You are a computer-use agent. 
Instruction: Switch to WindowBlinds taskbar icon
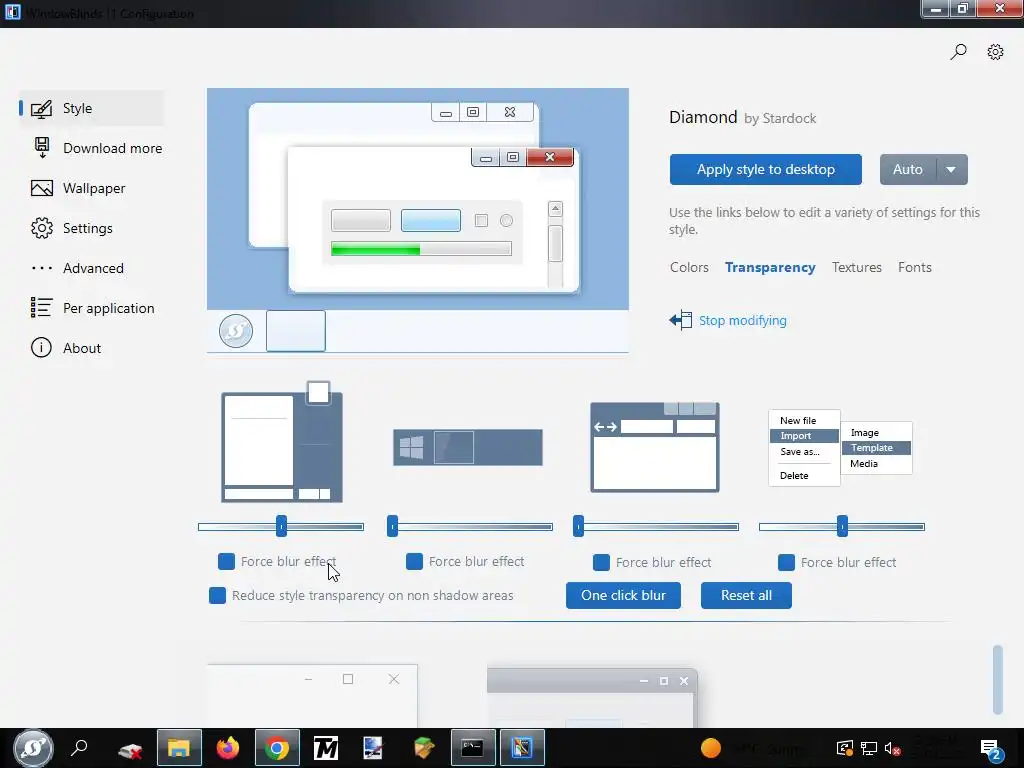tap(522, 748)
